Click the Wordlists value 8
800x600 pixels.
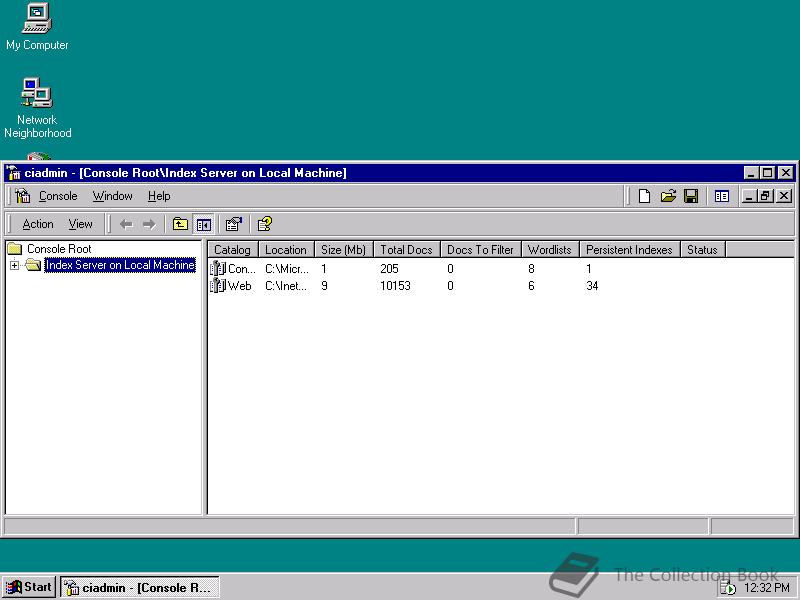click(x=531, y=268)
